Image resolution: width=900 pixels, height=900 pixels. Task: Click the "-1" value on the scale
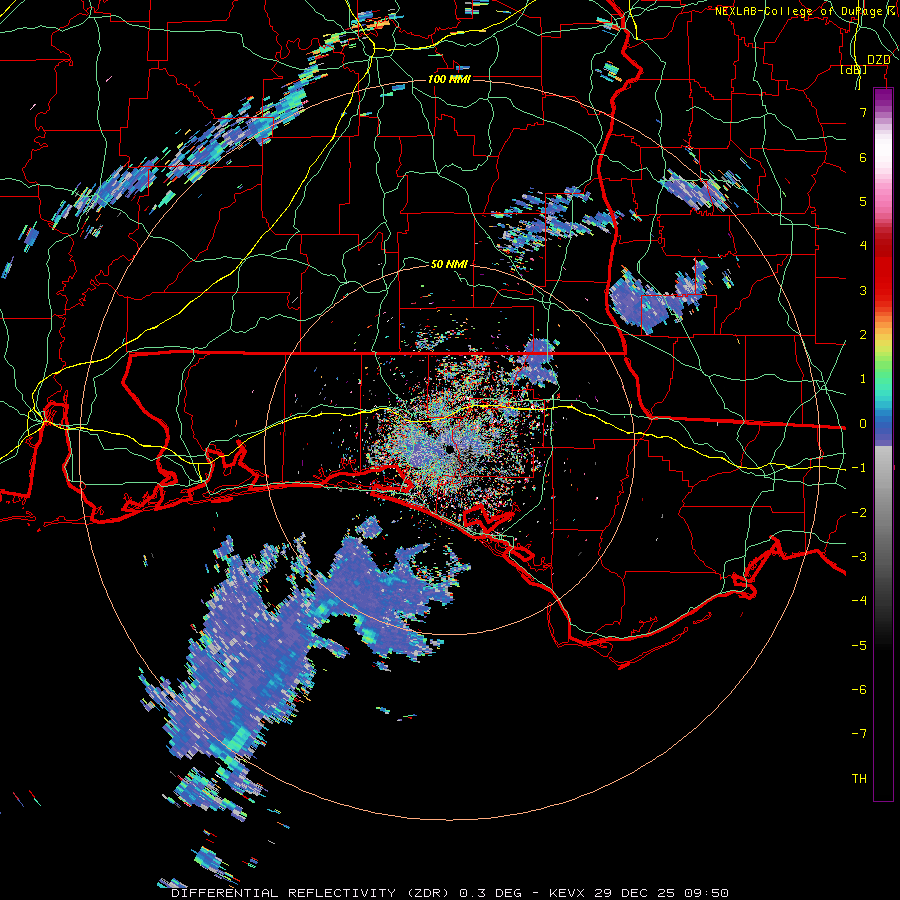[x=859, y=468]
